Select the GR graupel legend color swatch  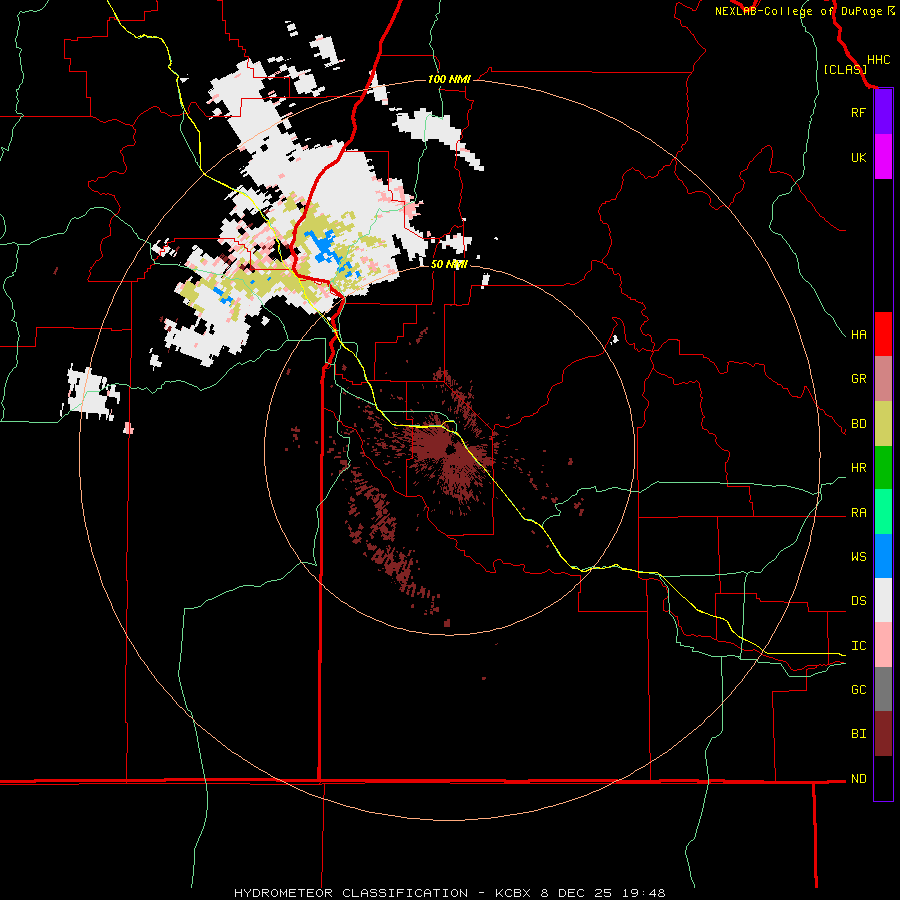883,379
